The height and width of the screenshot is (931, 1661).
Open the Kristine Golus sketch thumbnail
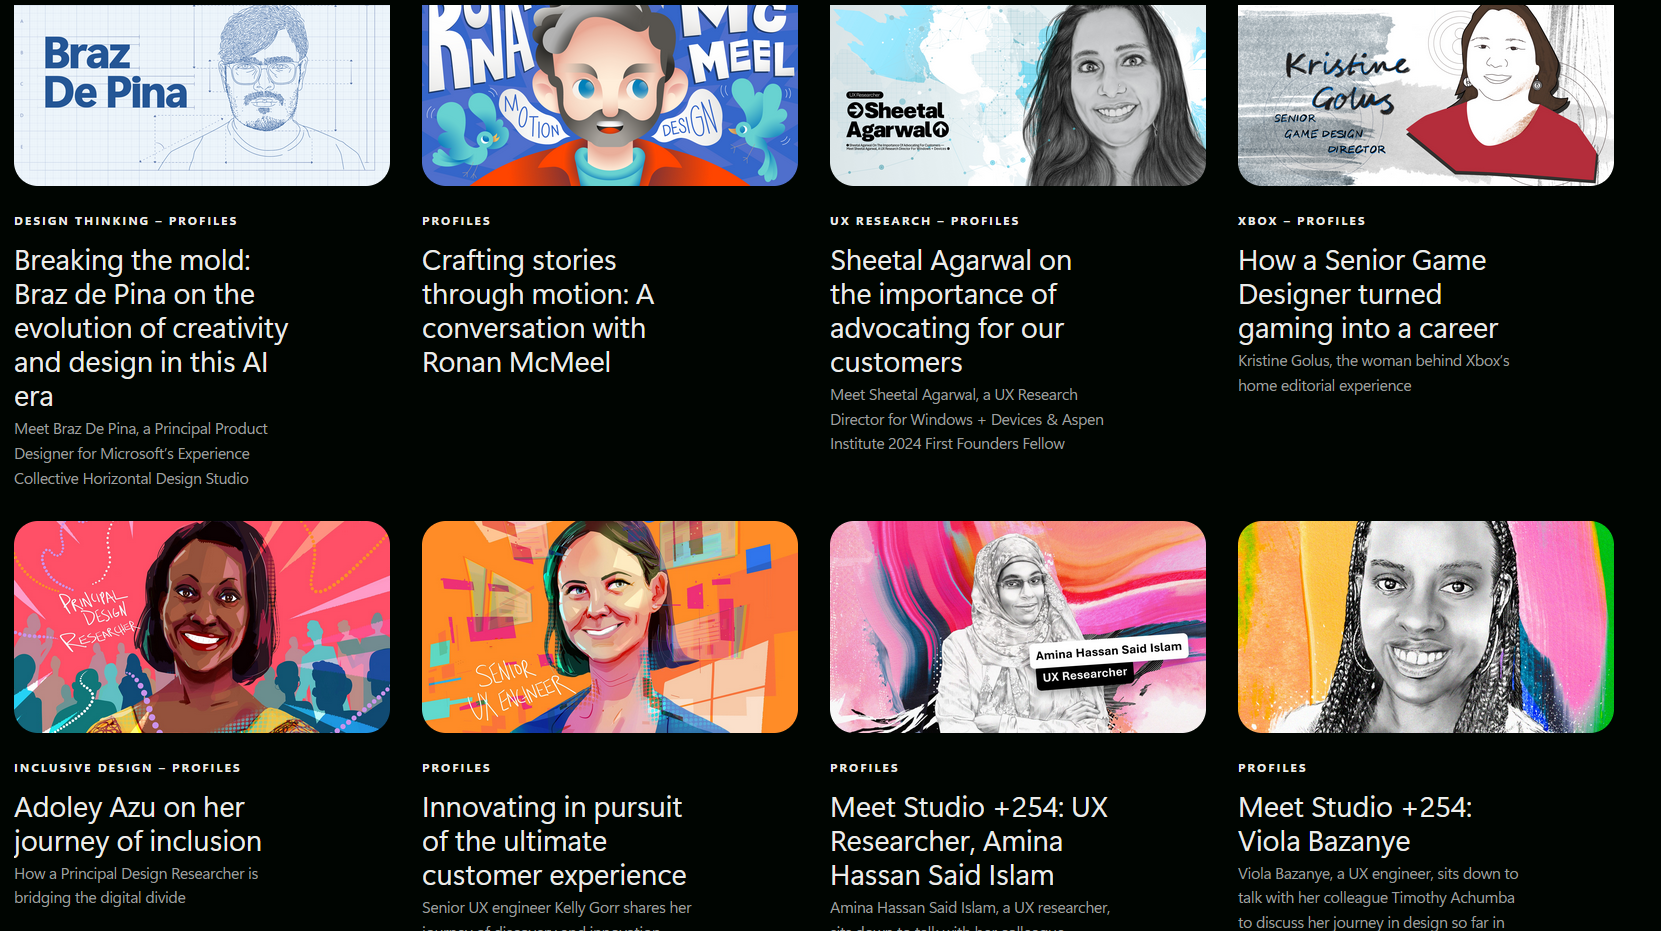(x=1426, y=94)
